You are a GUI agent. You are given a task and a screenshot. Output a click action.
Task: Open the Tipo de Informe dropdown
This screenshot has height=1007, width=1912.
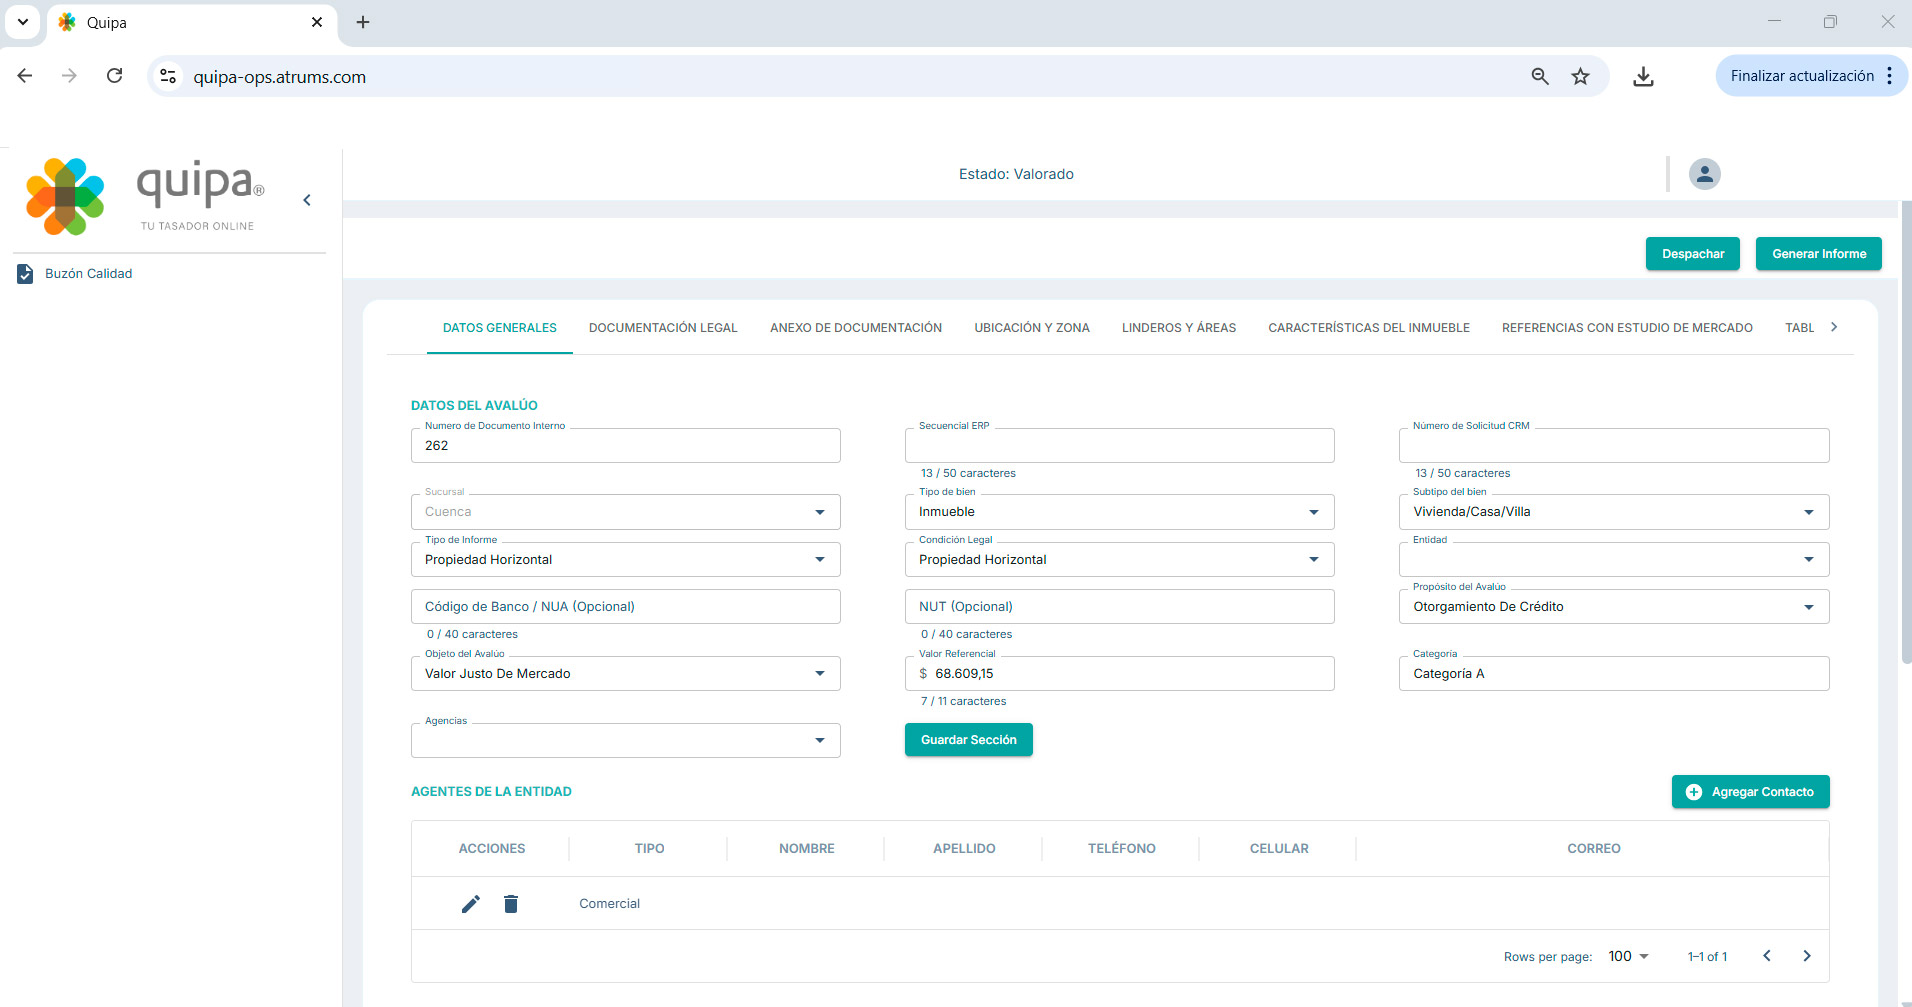coord(625,560)
